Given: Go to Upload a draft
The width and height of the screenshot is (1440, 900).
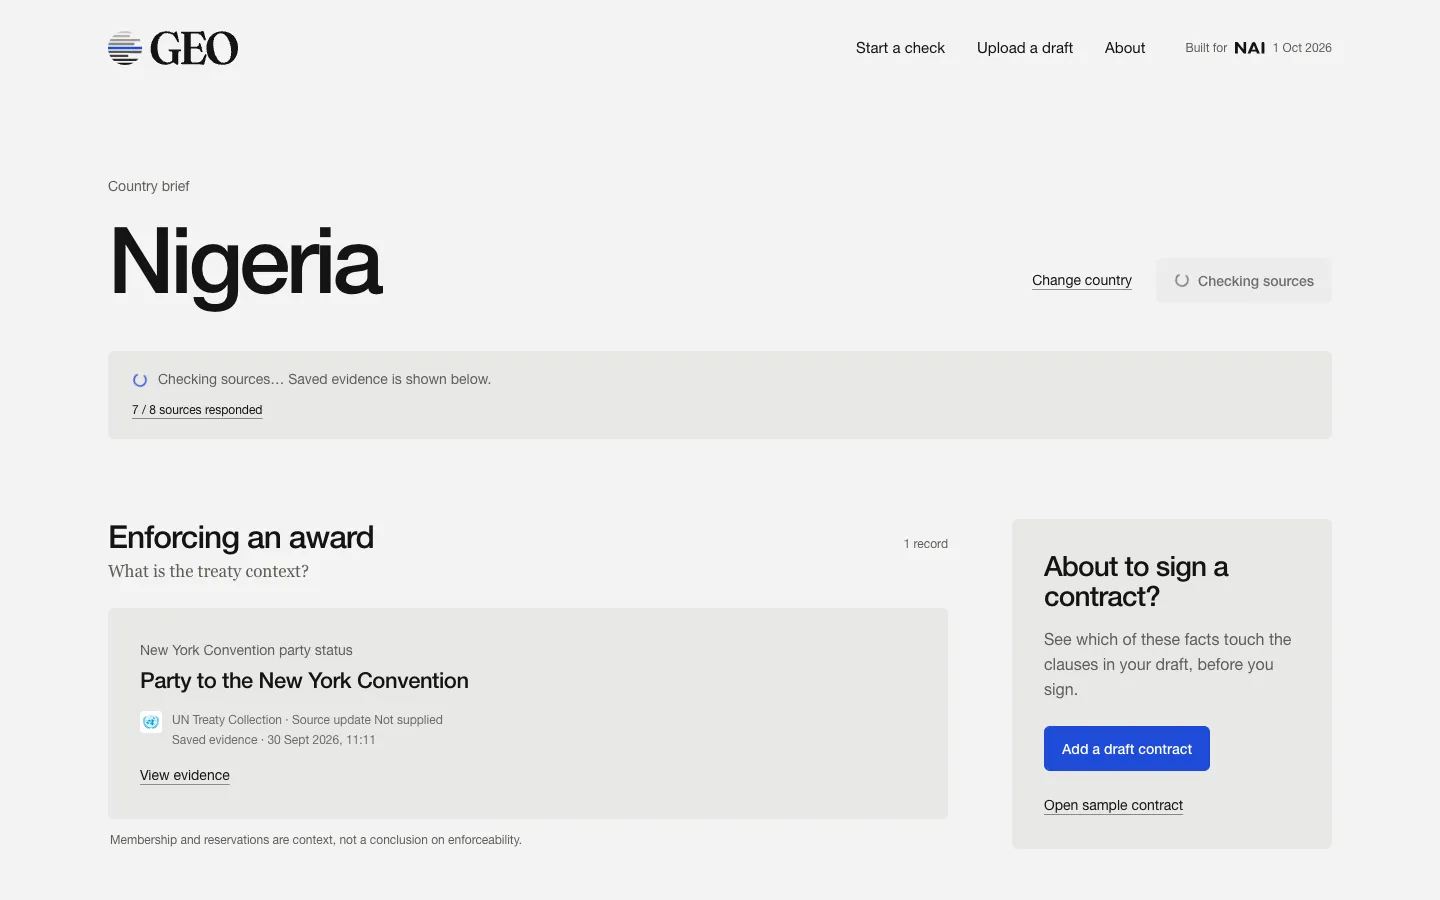Looking at the screenshot, I should [1025, 48].
